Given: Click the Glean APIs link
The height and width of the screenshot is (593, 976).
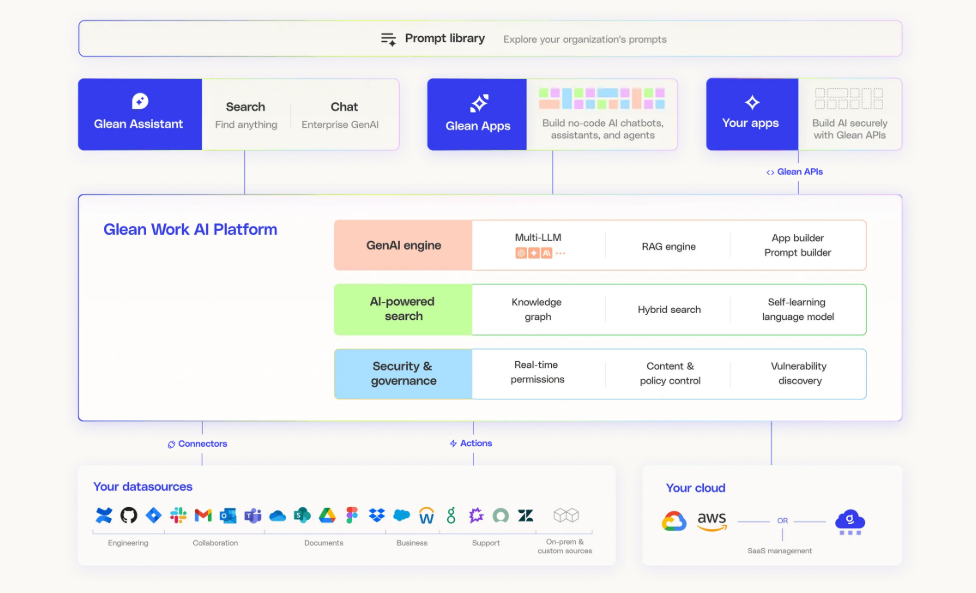Looking at the screenshot, I should (x=795, y=172).
